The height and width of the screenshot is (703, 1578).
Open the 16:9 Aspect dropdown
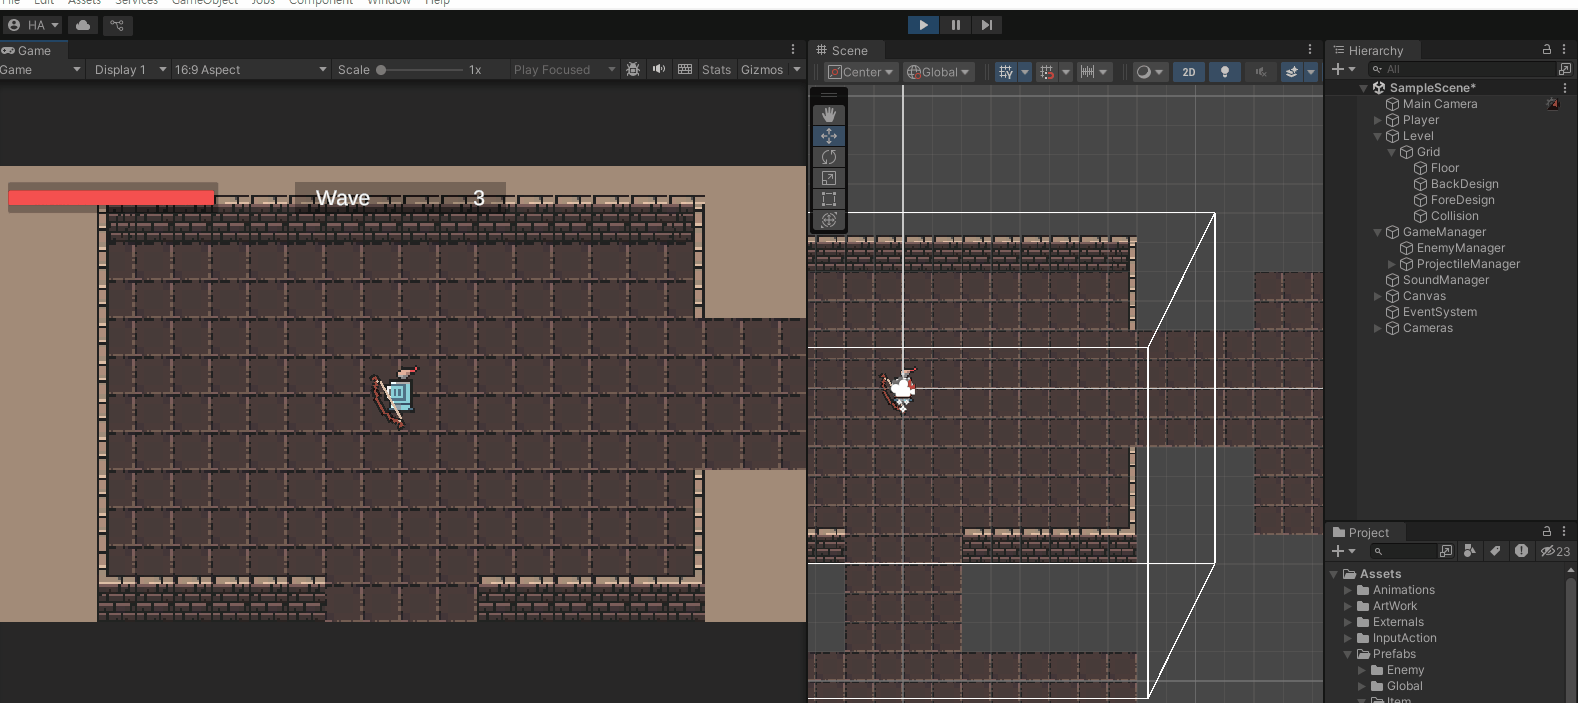click(x=250, y=70)
